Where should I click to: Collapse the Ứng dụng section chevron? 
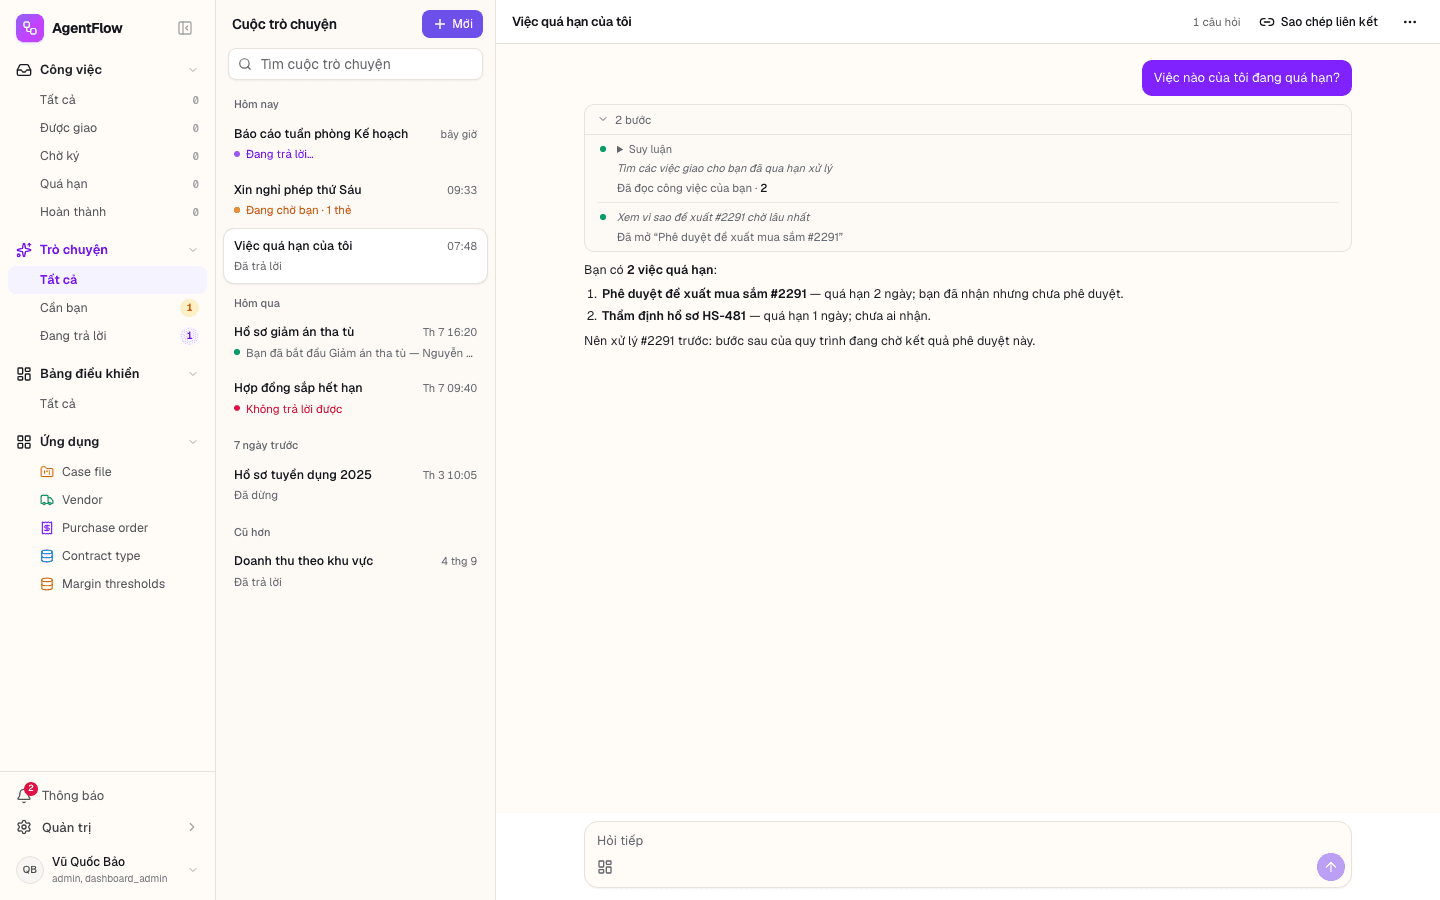coord(193,442)
